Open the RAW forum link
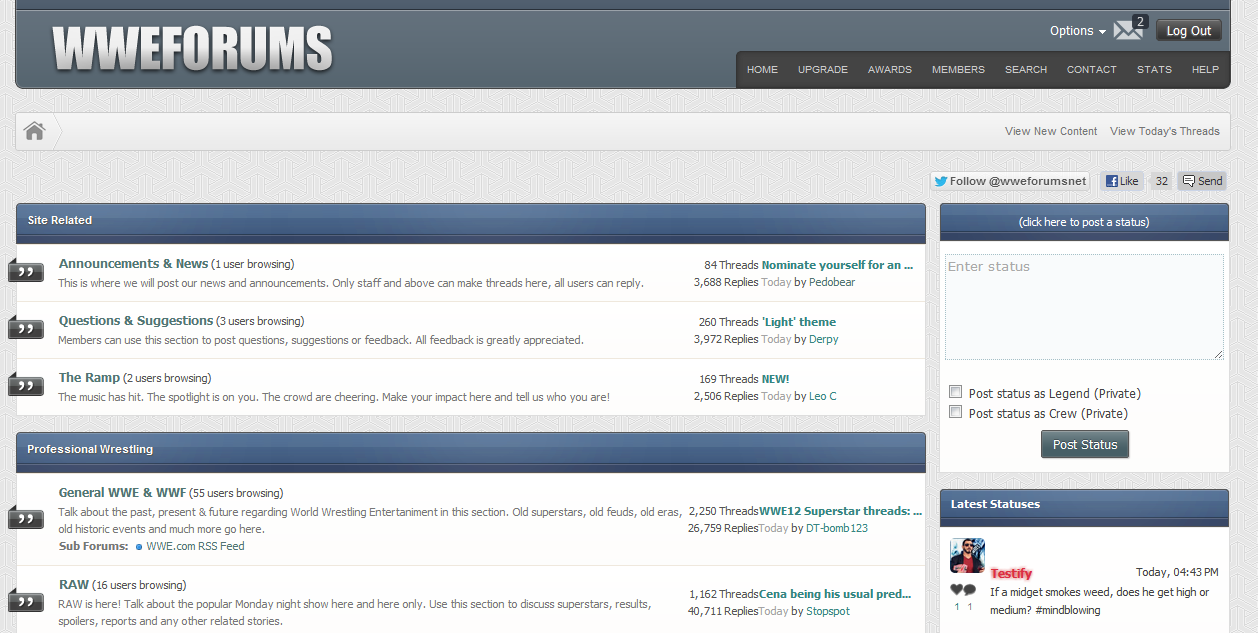Screen dimensions: 1258x633 click(74, 585)
